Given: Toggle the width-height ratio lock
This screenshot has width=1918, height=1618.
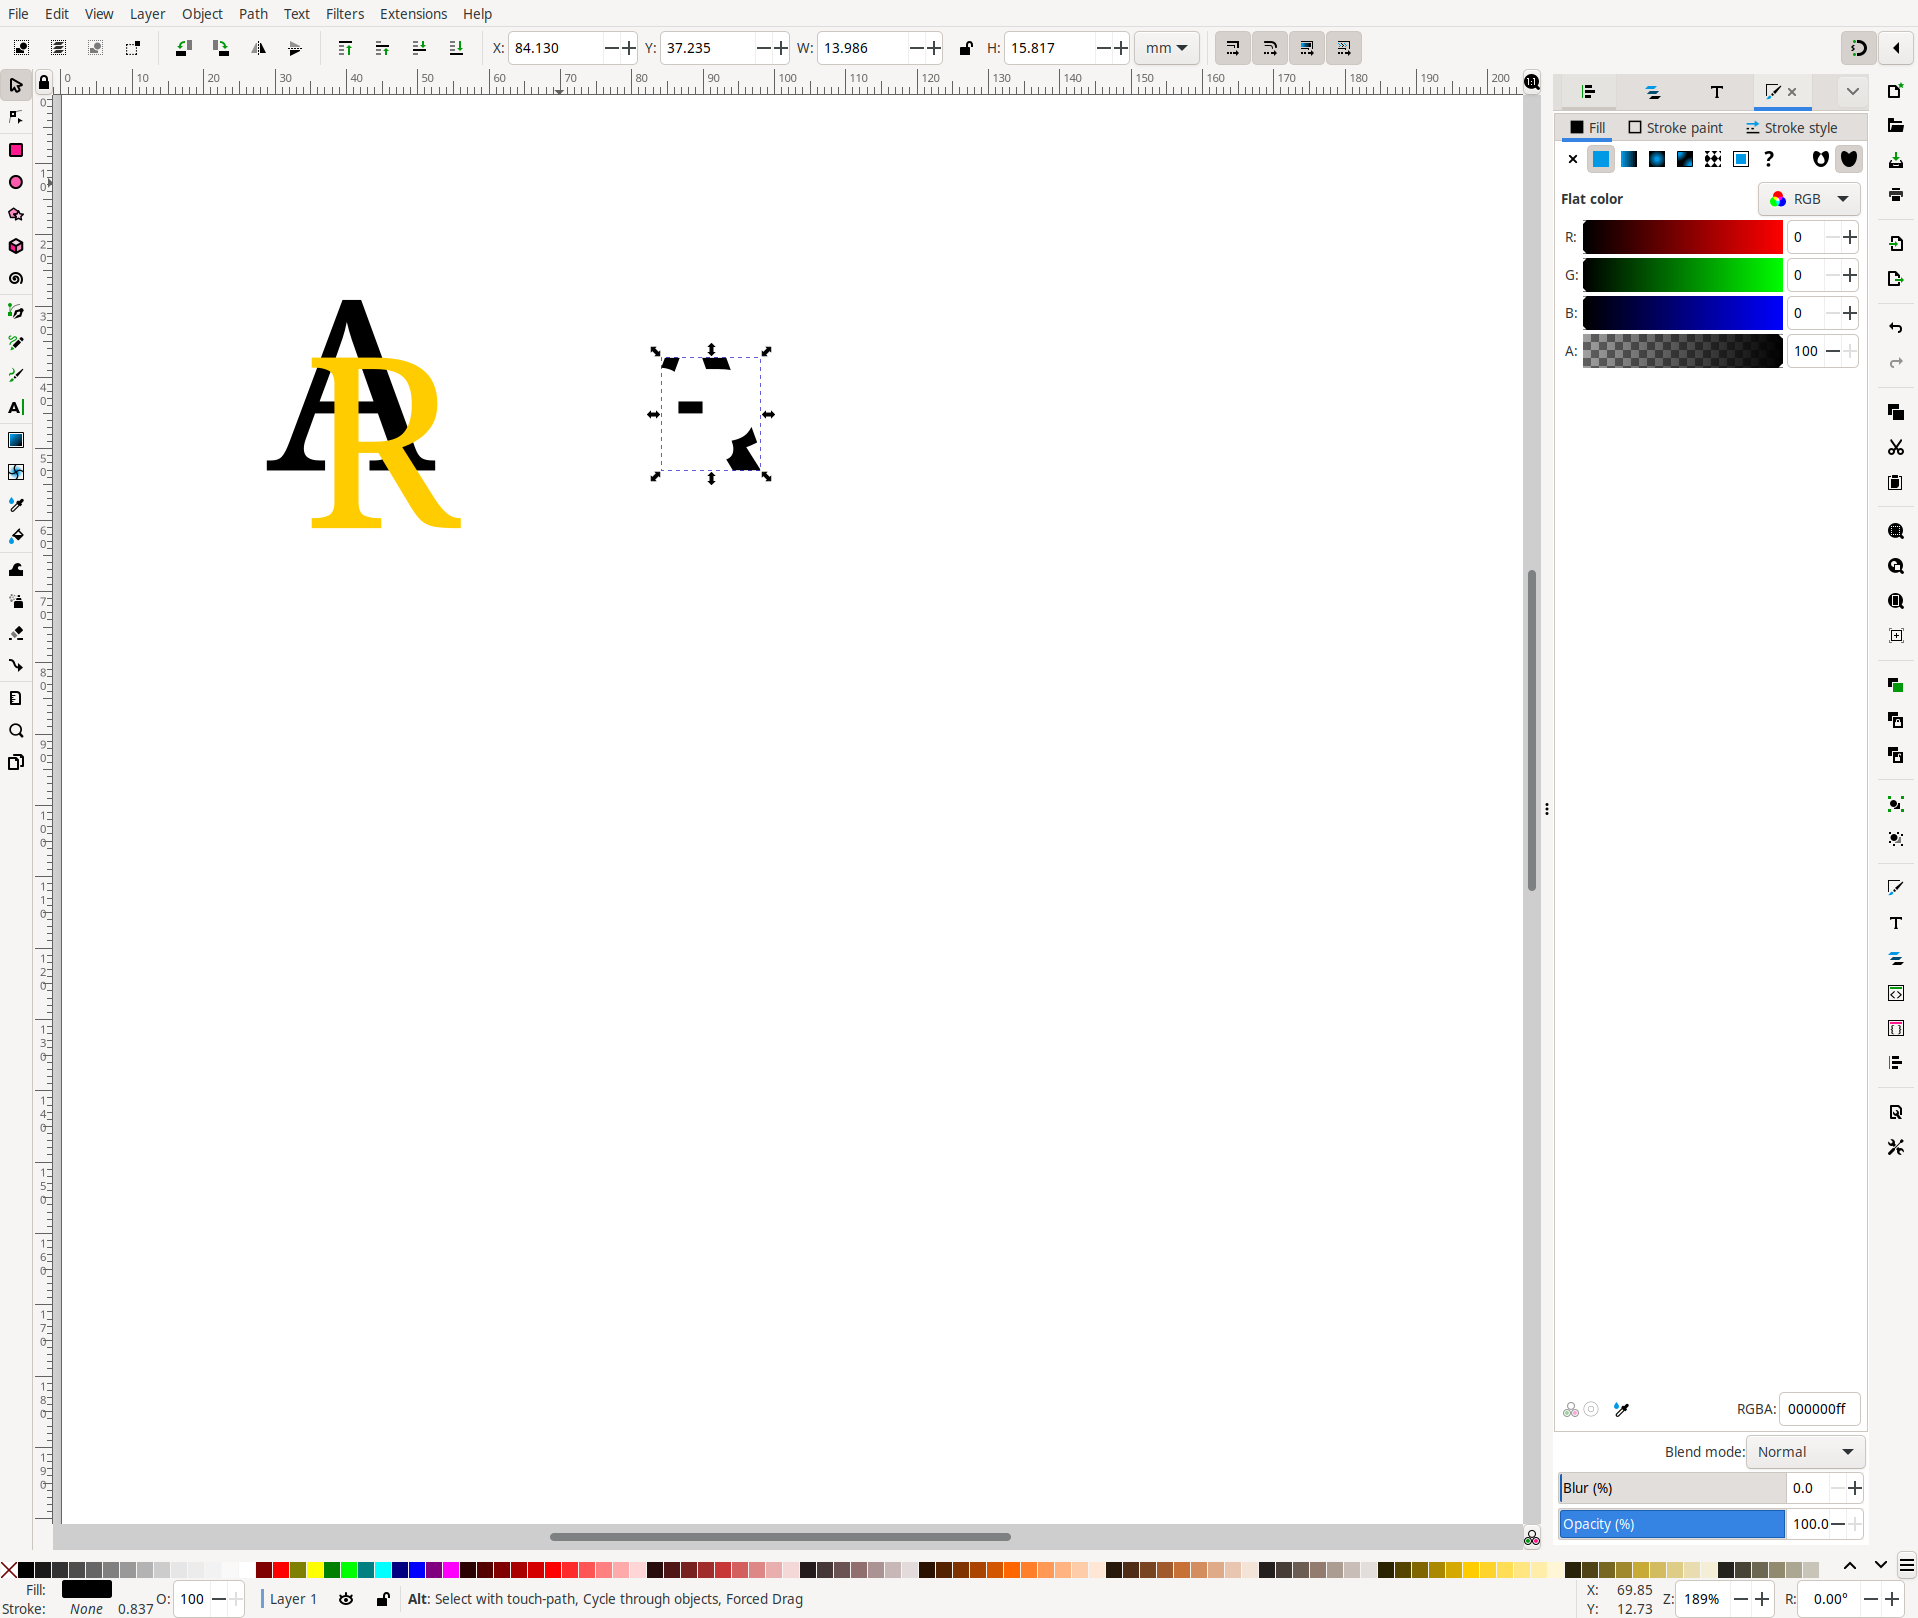Looking at the screenshot, I should (966, 48).
